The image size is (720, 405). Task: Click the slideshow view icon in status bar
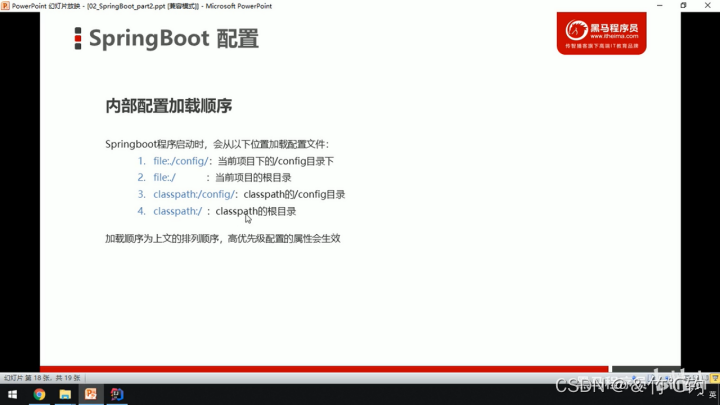point(715,378)
